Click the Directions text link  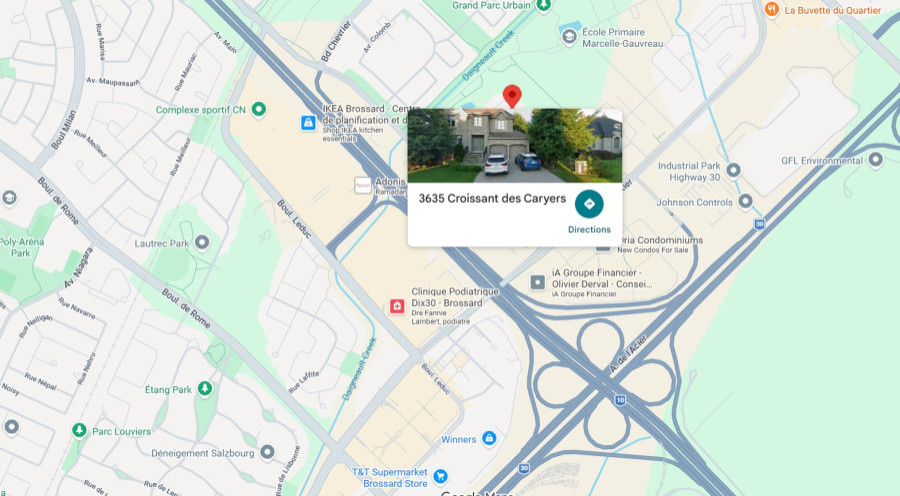589,230
